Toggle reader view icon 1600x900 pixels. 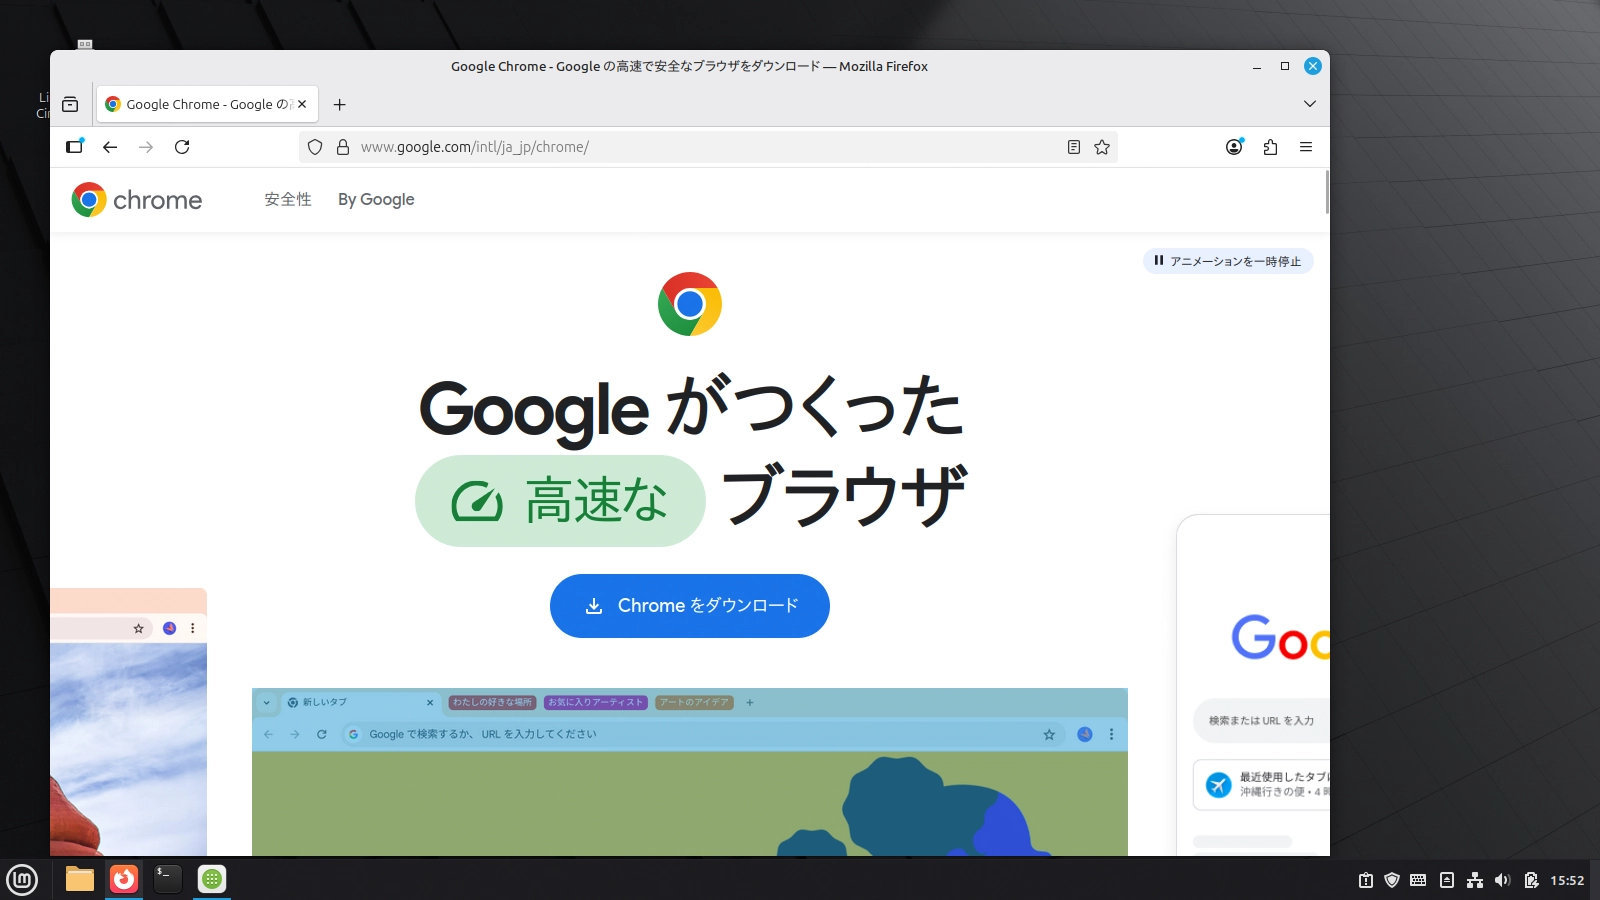1074,147
